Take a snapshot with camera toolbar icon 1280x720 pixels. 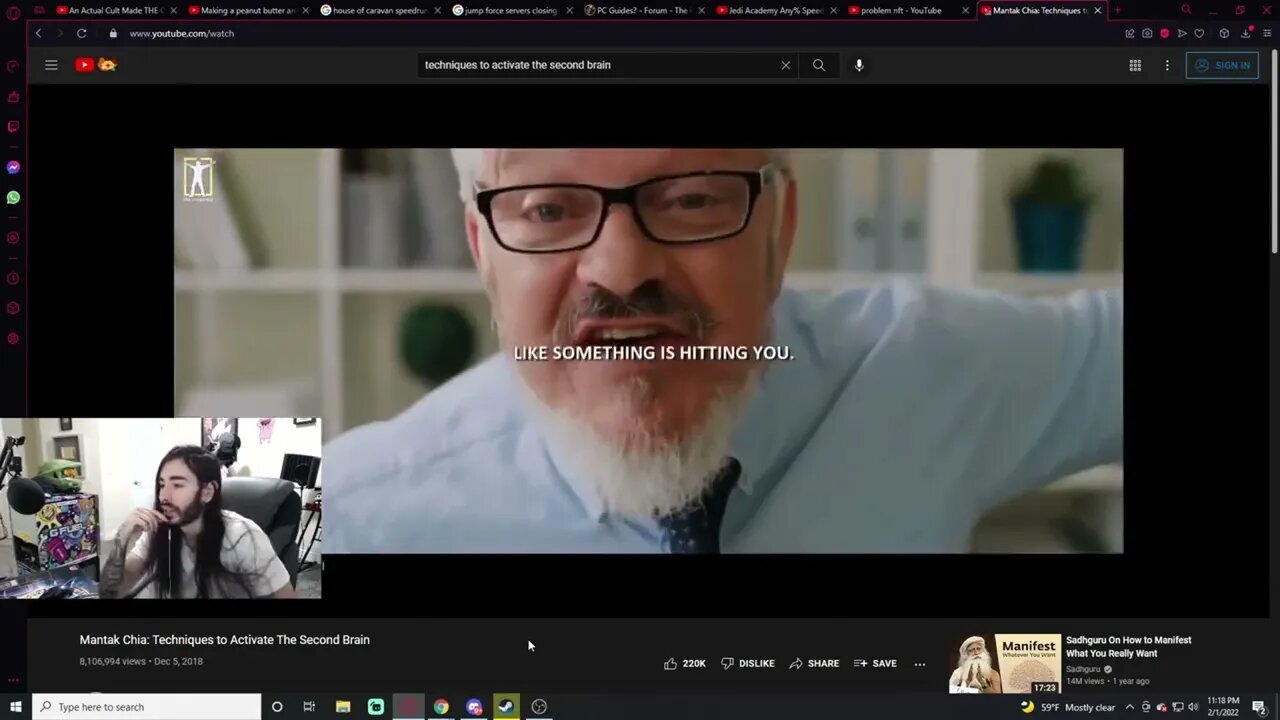pos(1147,33)
